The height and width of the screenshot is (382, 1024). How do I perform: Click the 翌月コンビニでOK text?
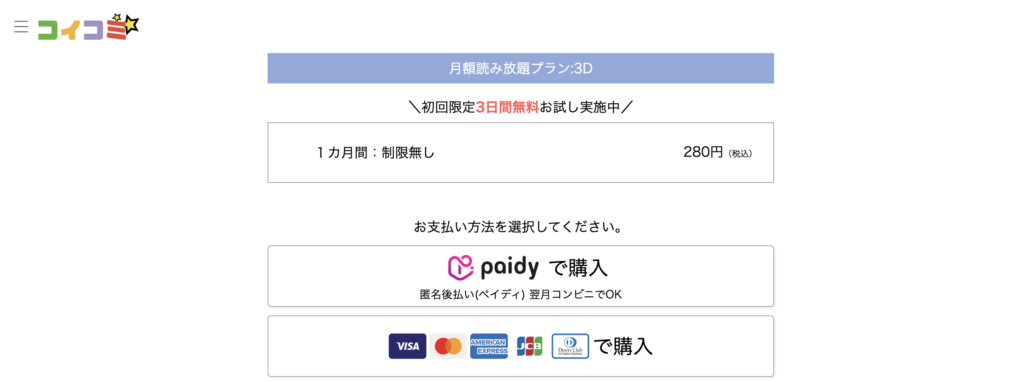tap(576, 294)
